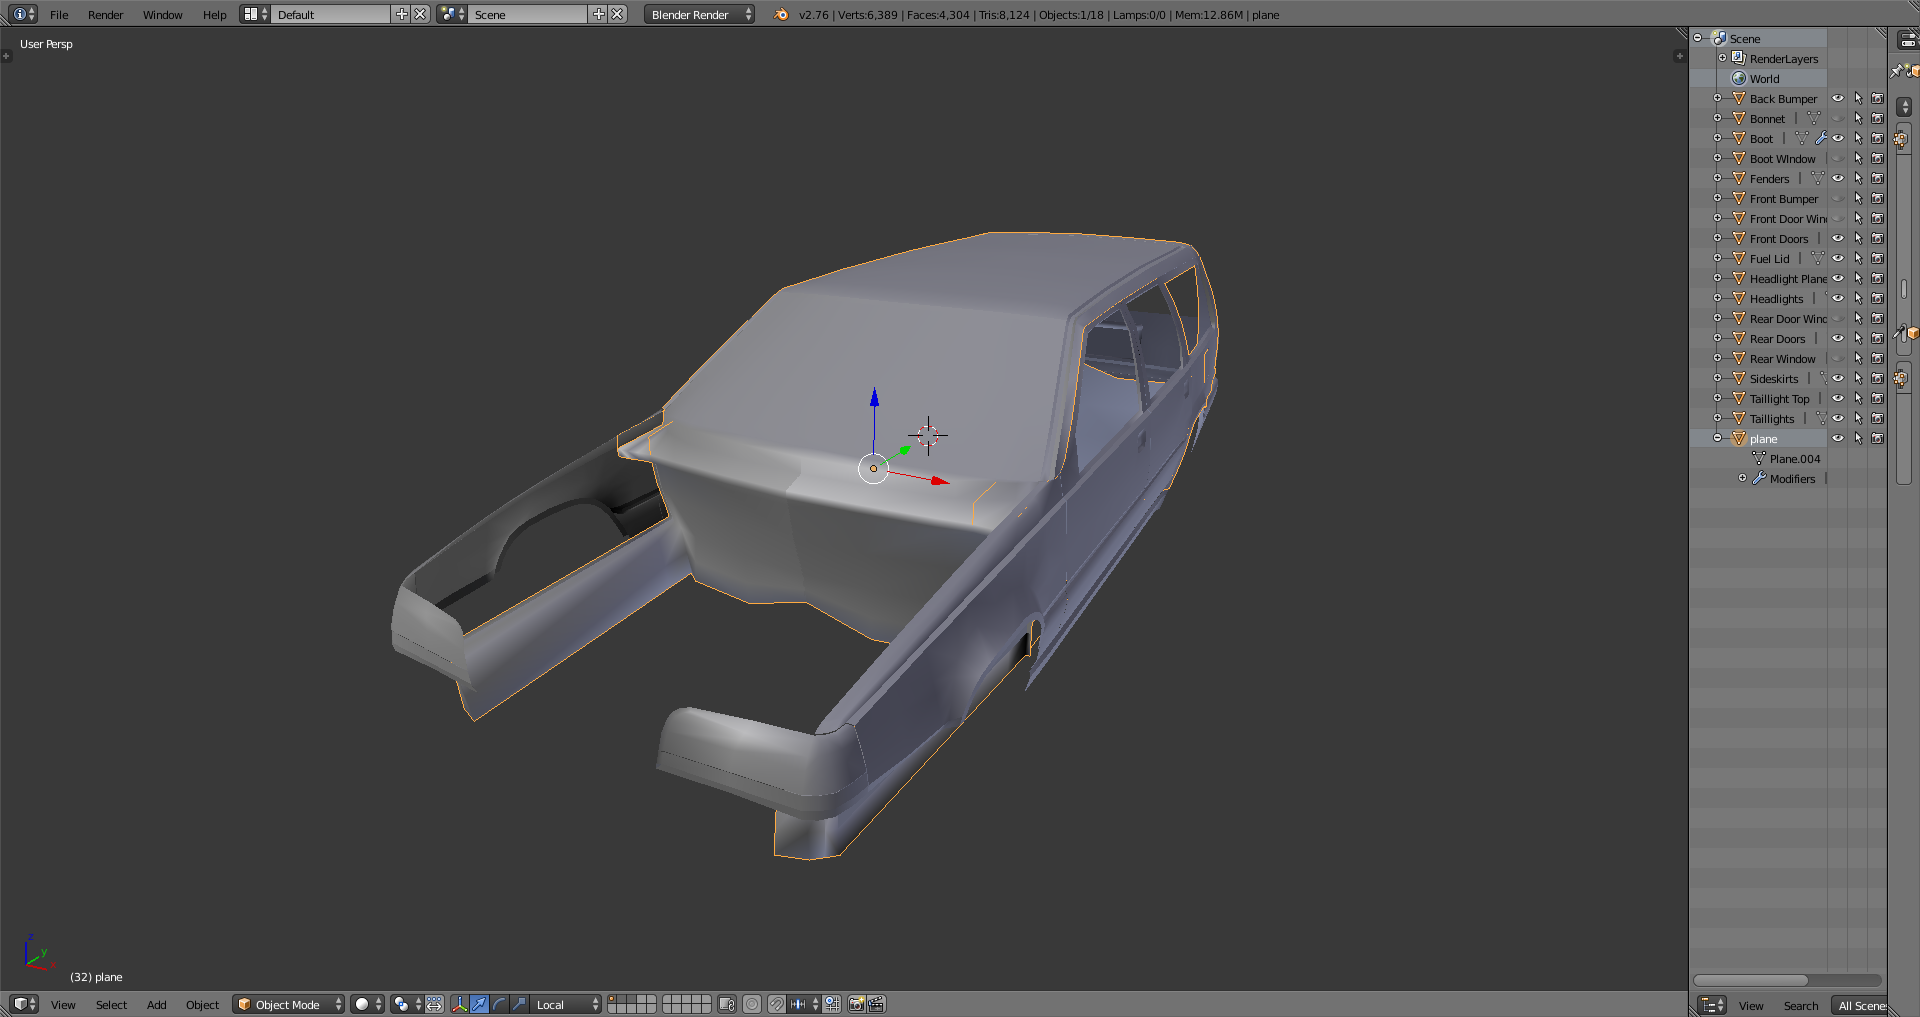Click the scale manipulator icon
The width and height of the screenshot is (1920, 1017).
click(x=519, y=1004)
